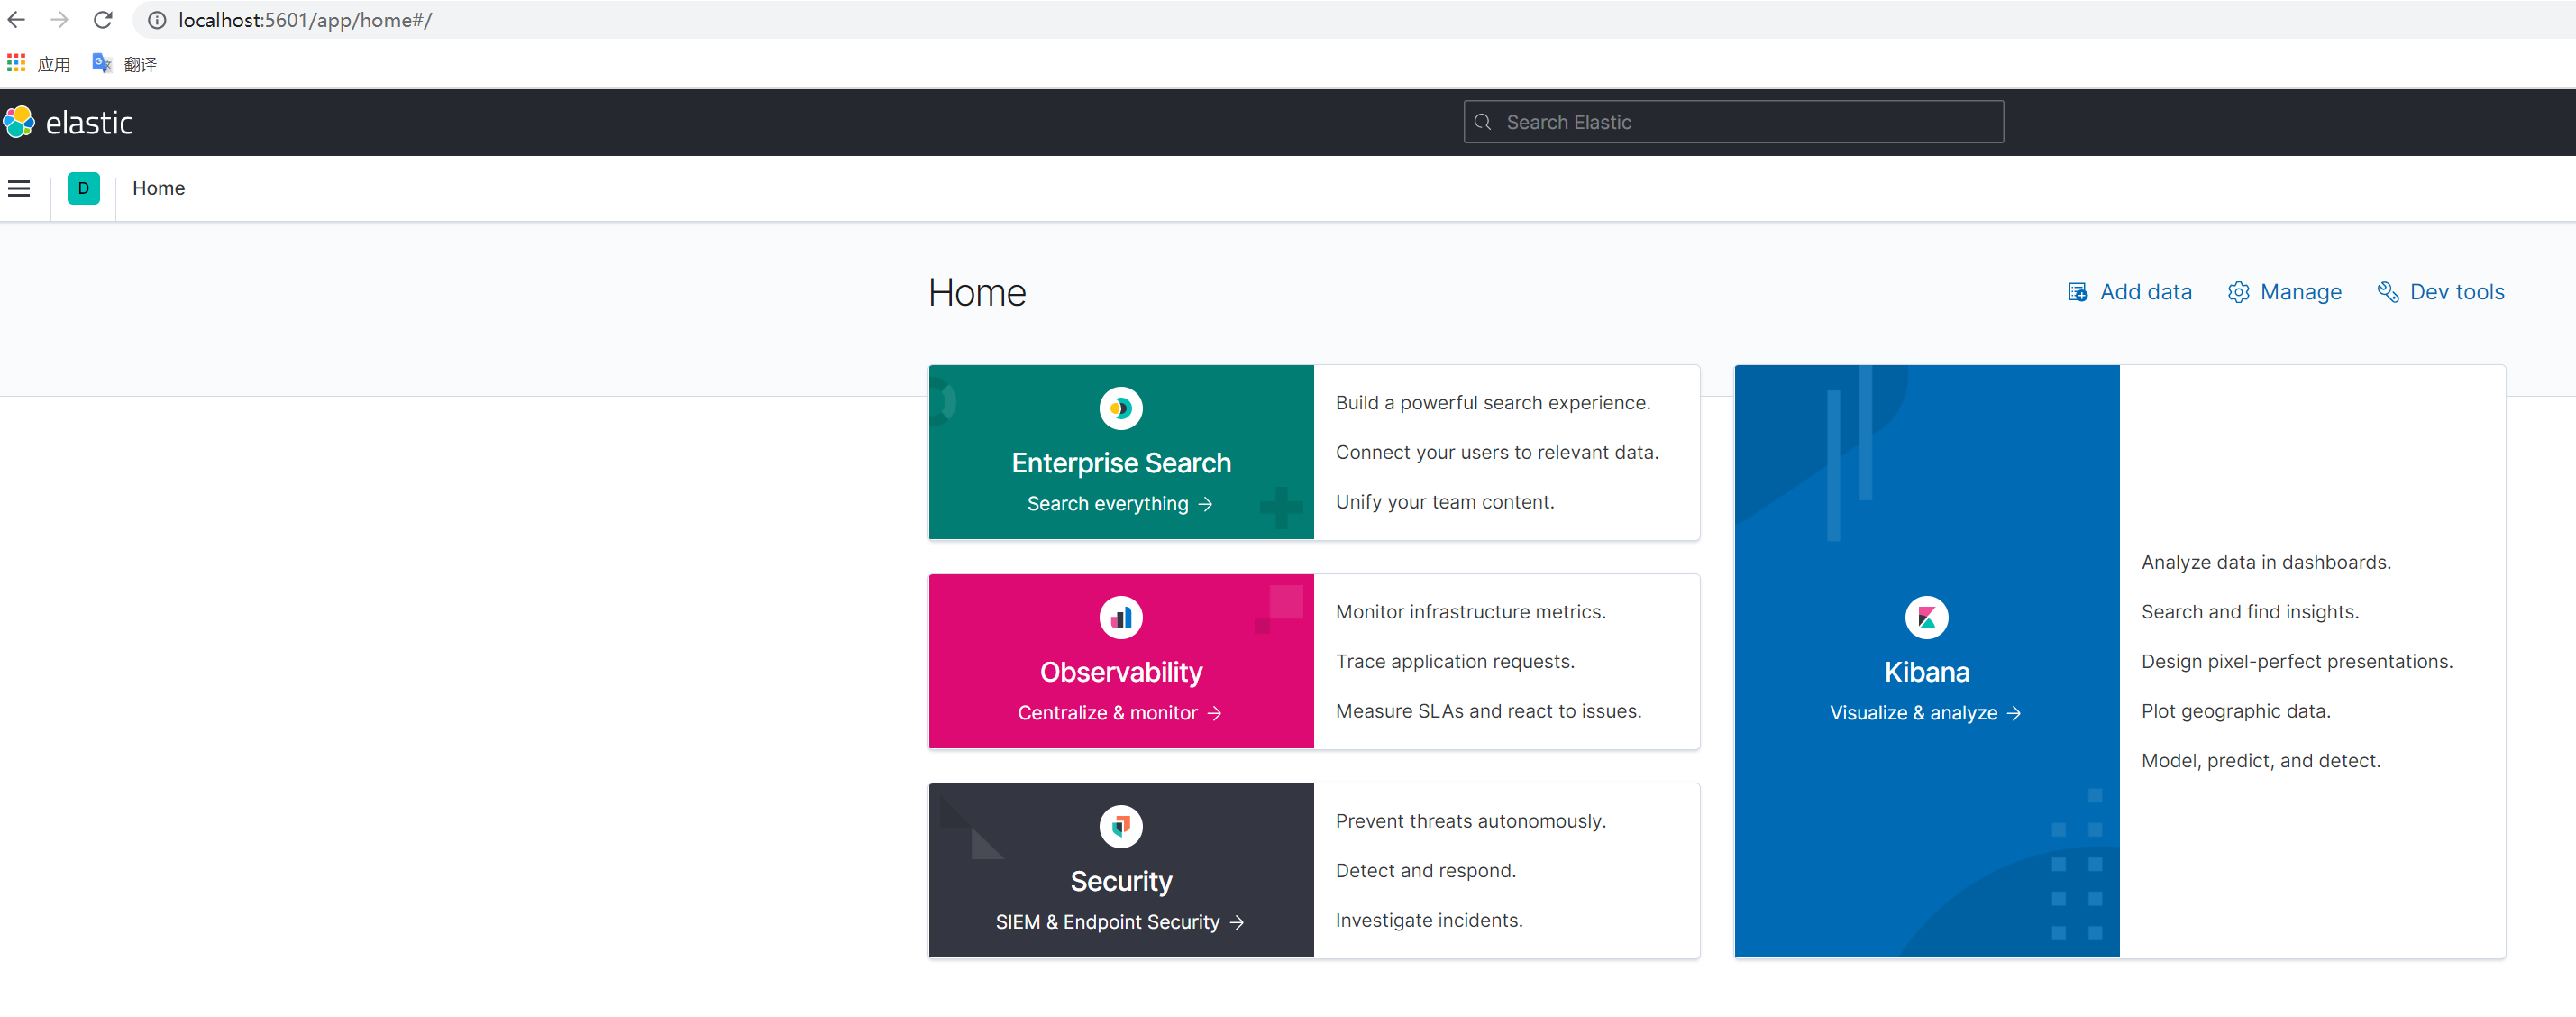Click the Search Elastic field

click(x=1732, y=122)
